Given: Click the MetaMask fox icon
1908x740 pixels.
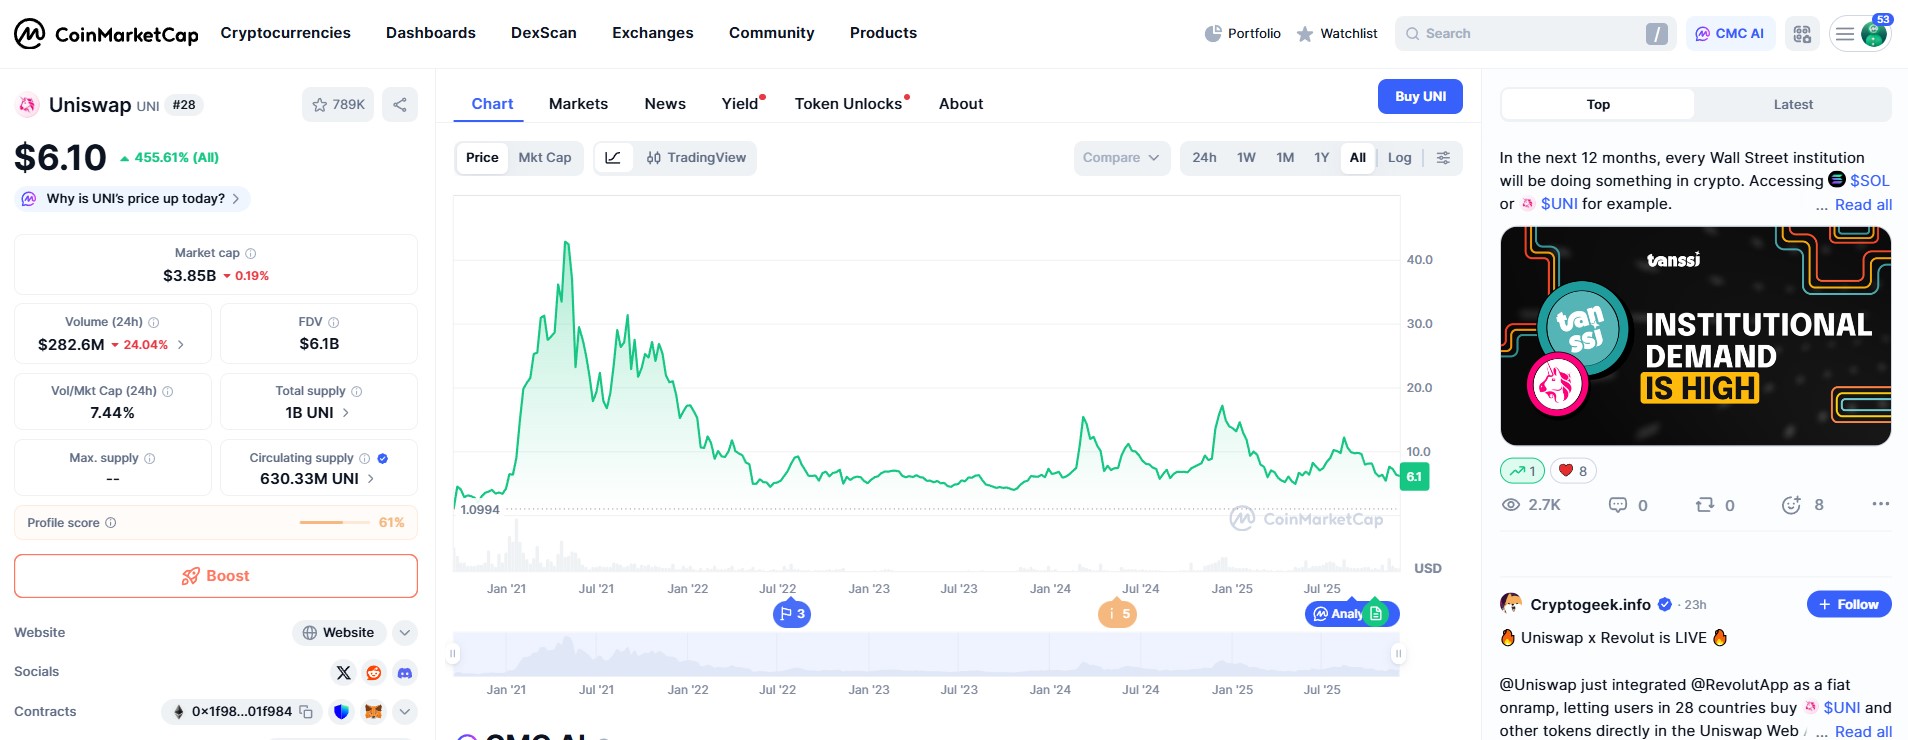Looking at the screenshot, I should point(373,712).
